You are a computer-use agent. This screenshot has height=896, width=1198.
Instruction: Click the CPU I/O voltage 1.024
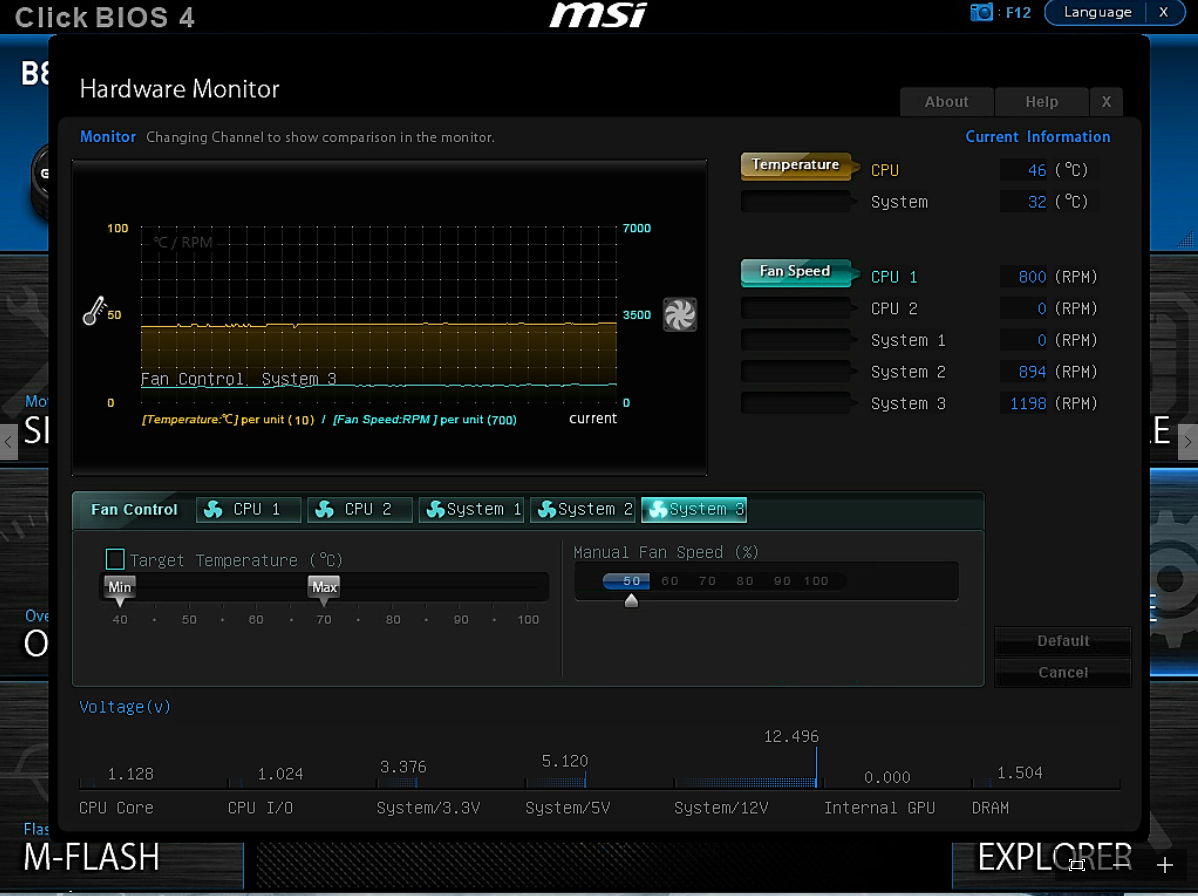pyautogui.click(x=280, y=774)
